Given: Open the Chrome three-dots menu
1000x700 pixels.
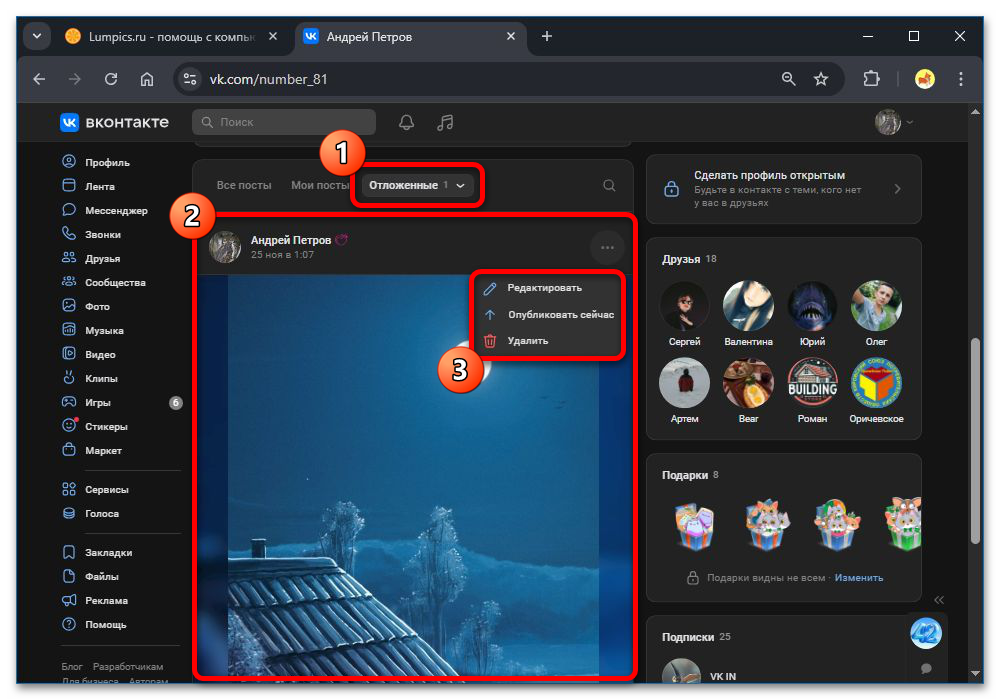Looking at the screenshot, I should (960, 79).
